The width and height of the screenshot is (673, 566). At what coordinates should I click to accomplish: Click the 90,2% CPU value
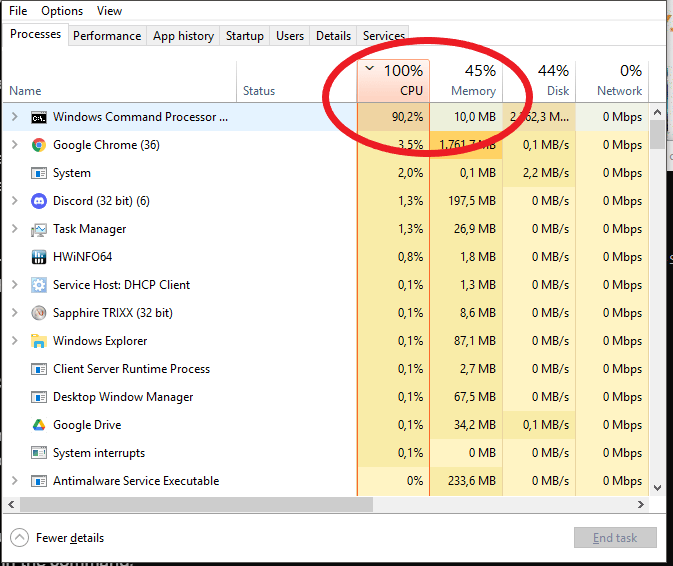(407, 117)
